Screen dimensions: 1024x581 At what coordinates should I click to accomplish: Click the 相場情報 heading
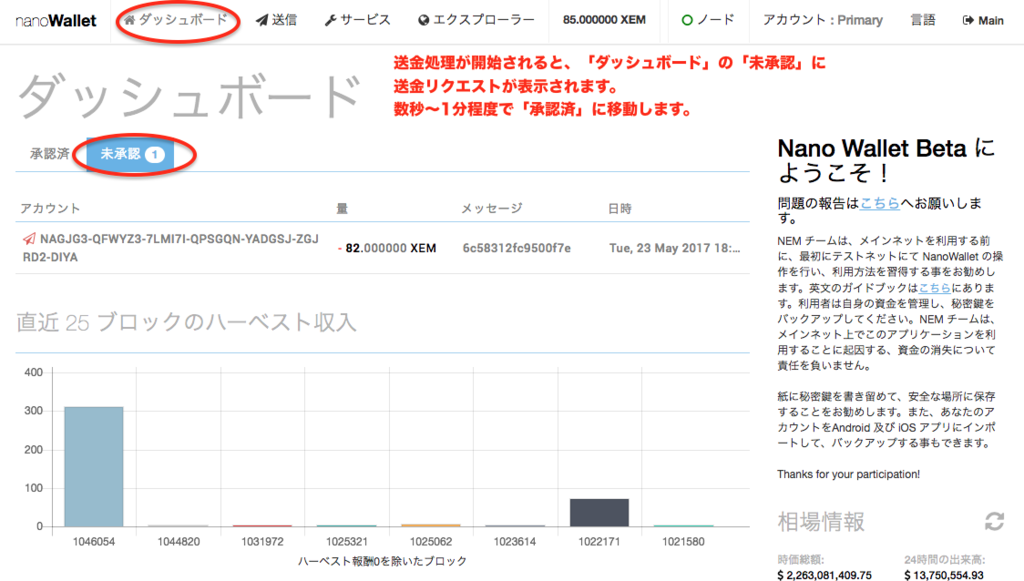point(821,522)
